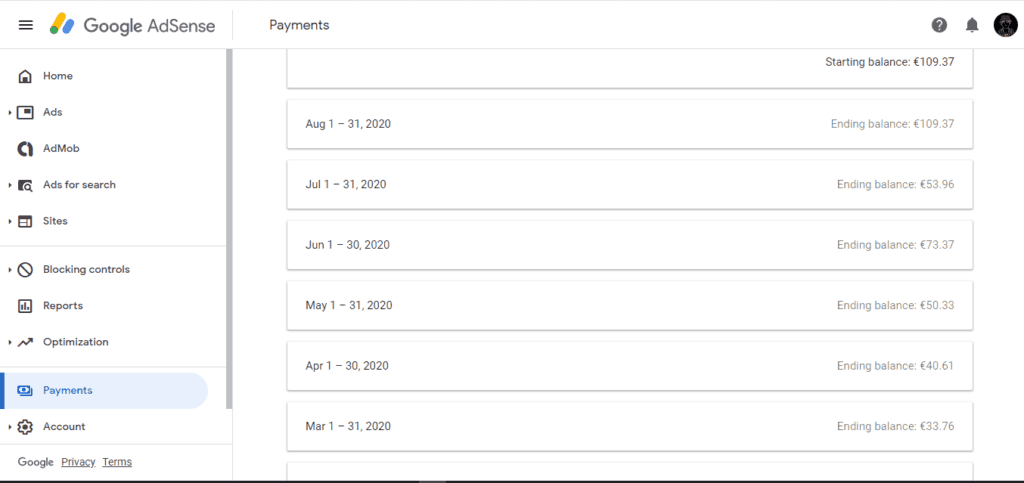Open the Aug 1 – 31, 2020 statement row
This screenshot has height=483, width=1024.
click(630, 124)
